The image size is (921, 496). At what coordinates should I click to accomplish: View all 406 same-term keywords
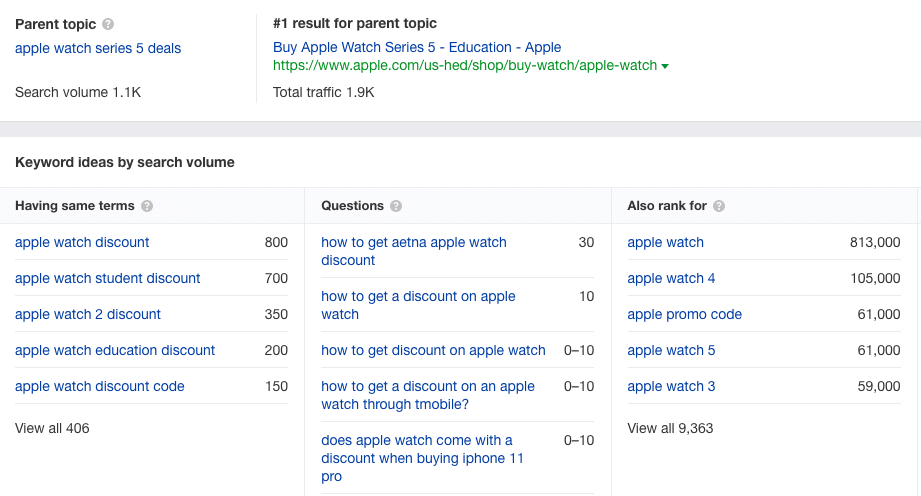[x=52, y=428]
